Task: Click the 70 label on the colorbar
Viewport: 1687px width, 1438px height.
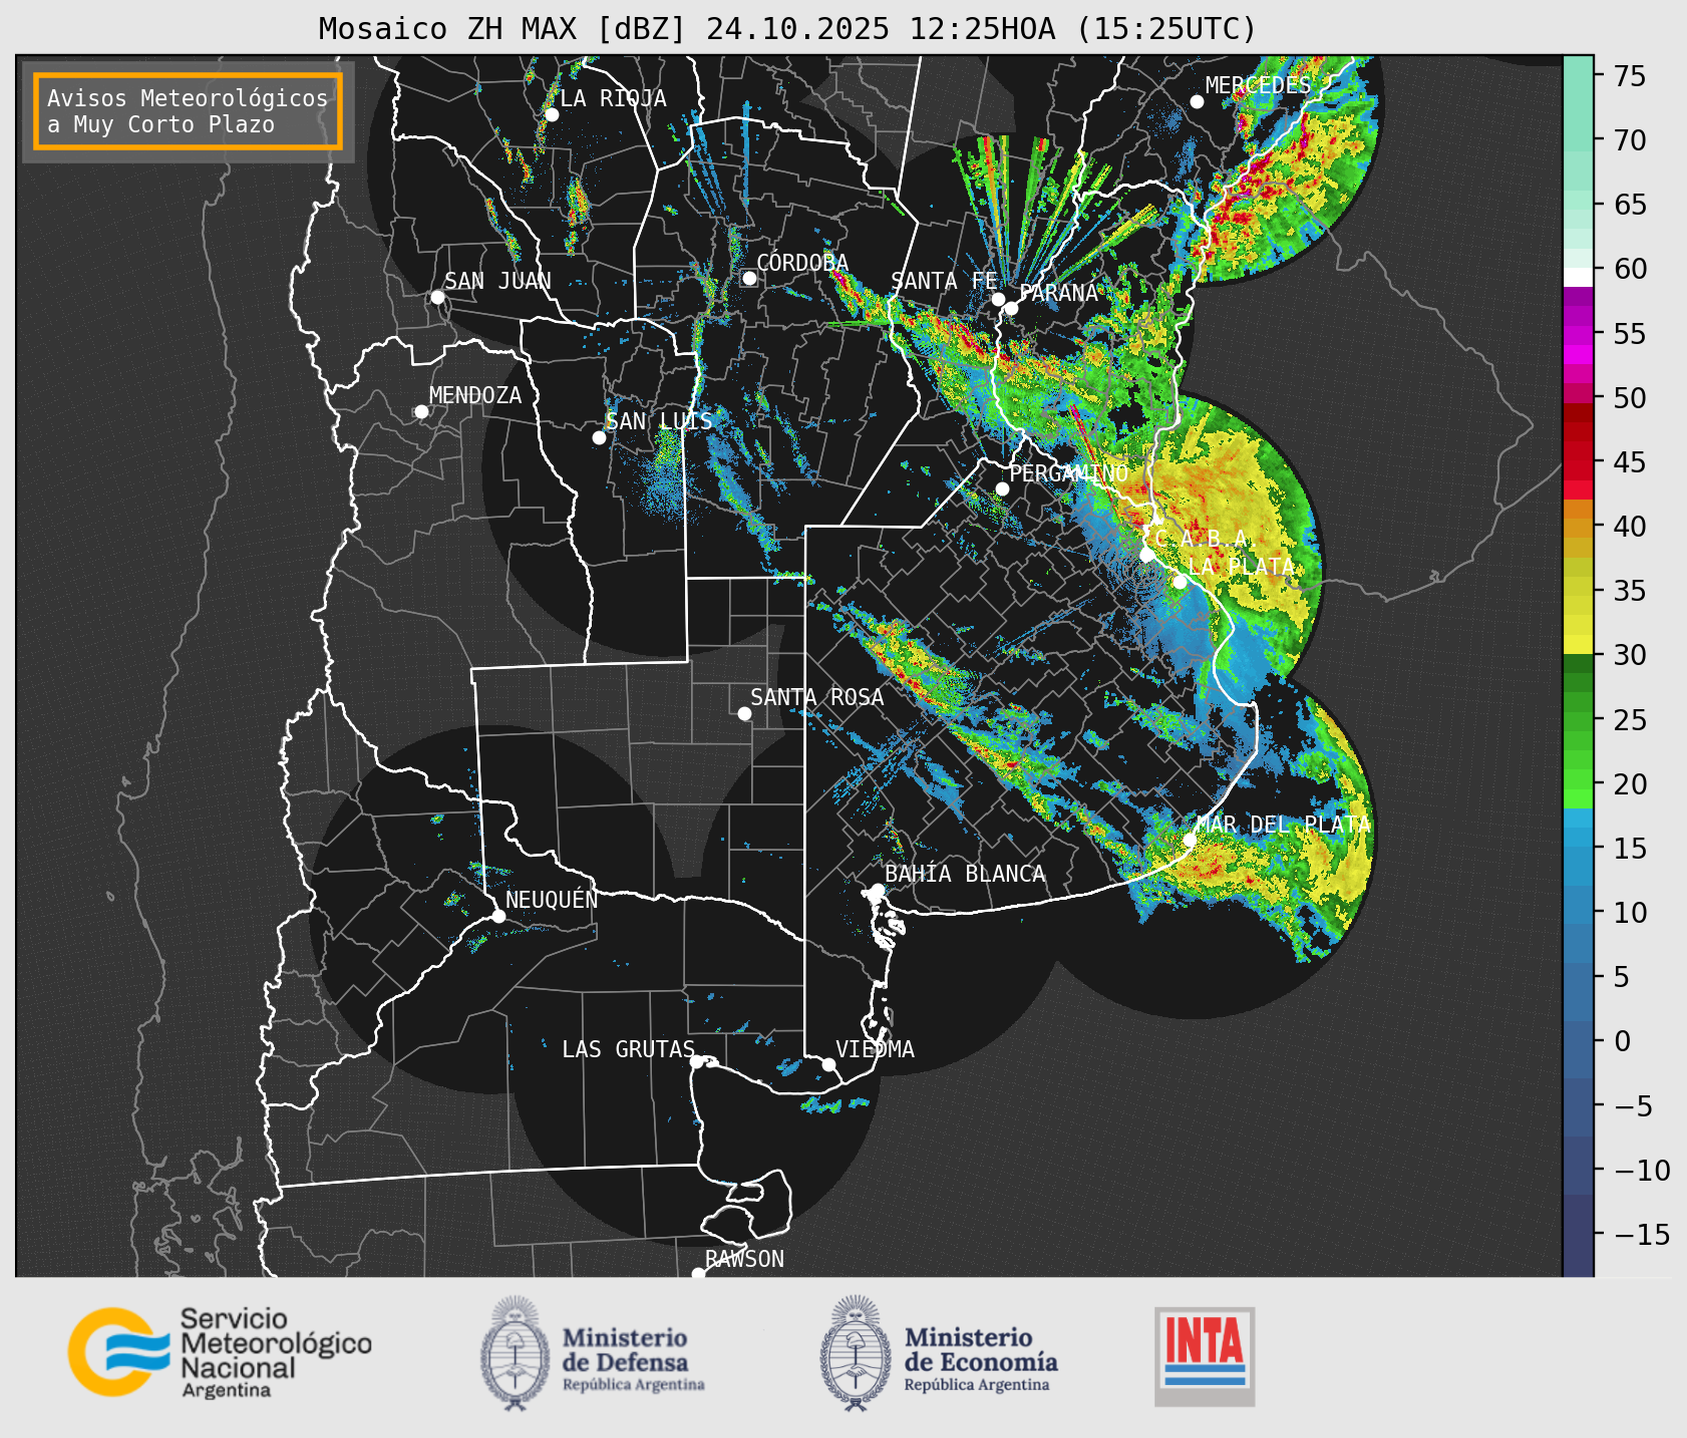Action: point(1628,141)
